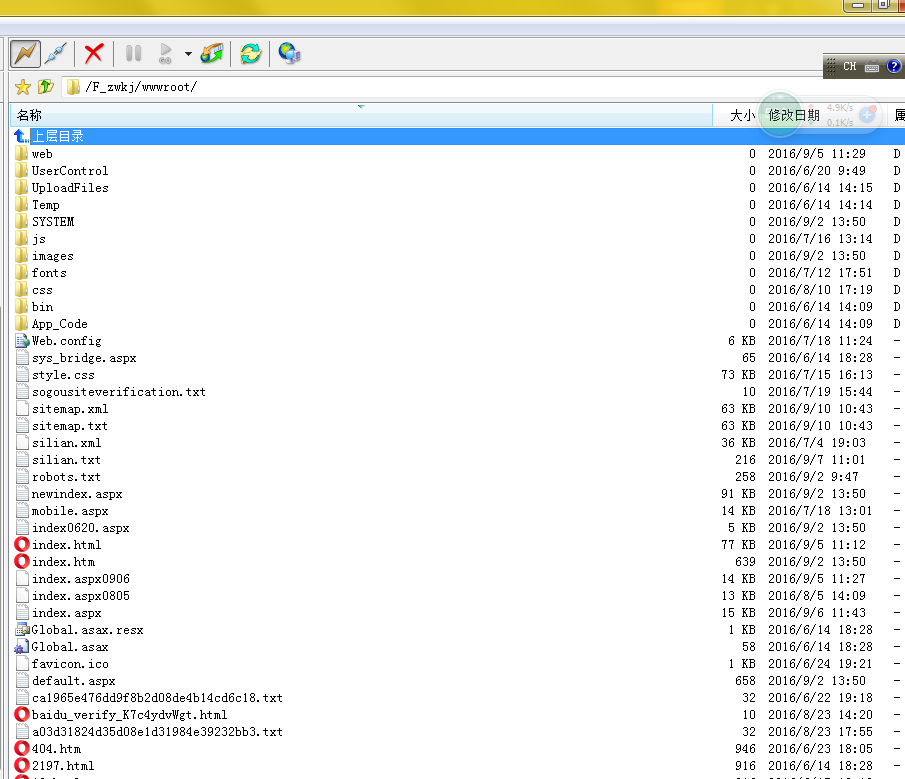Click the Go transfer queue icon
This screenshot has width=905, height=779.
[x=165, y=53]
